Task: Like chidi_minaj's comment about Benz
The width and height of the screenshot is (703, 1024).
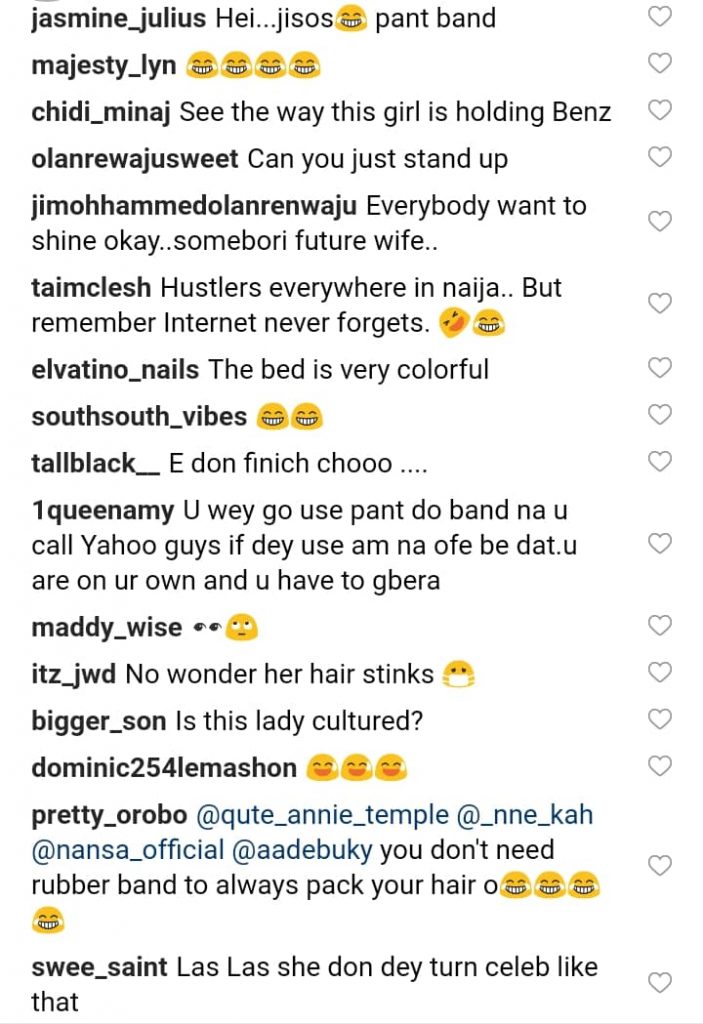Action: (x=659, y=111)
